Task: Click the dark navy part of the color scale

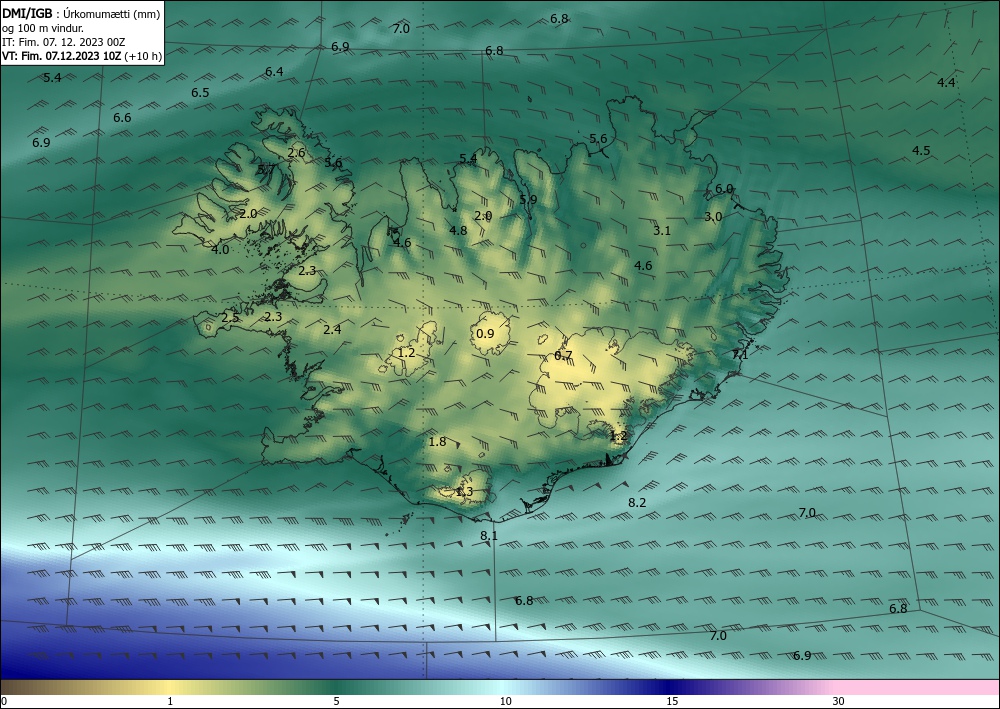Action: click(x=670, y=687)
